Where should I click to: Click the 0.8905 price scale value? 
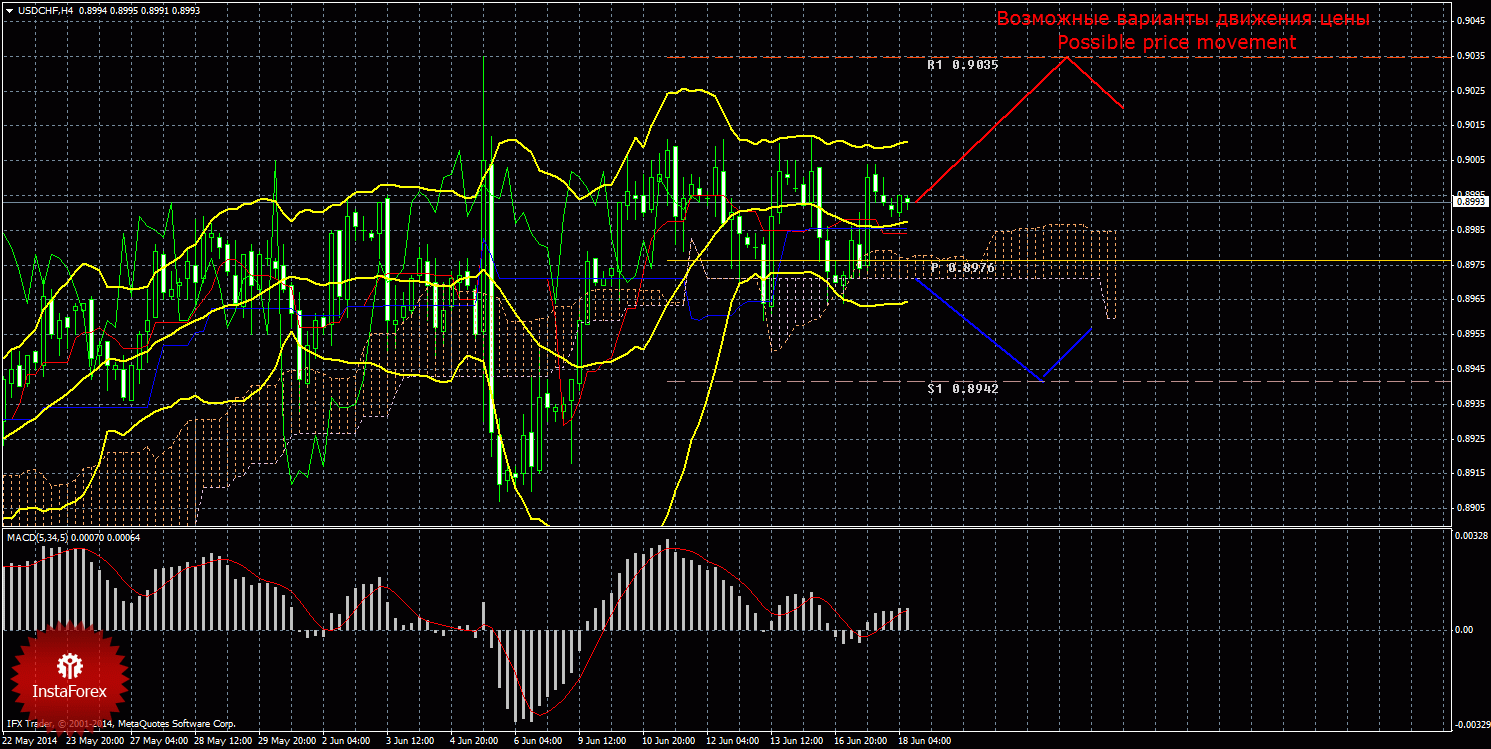1468,508
